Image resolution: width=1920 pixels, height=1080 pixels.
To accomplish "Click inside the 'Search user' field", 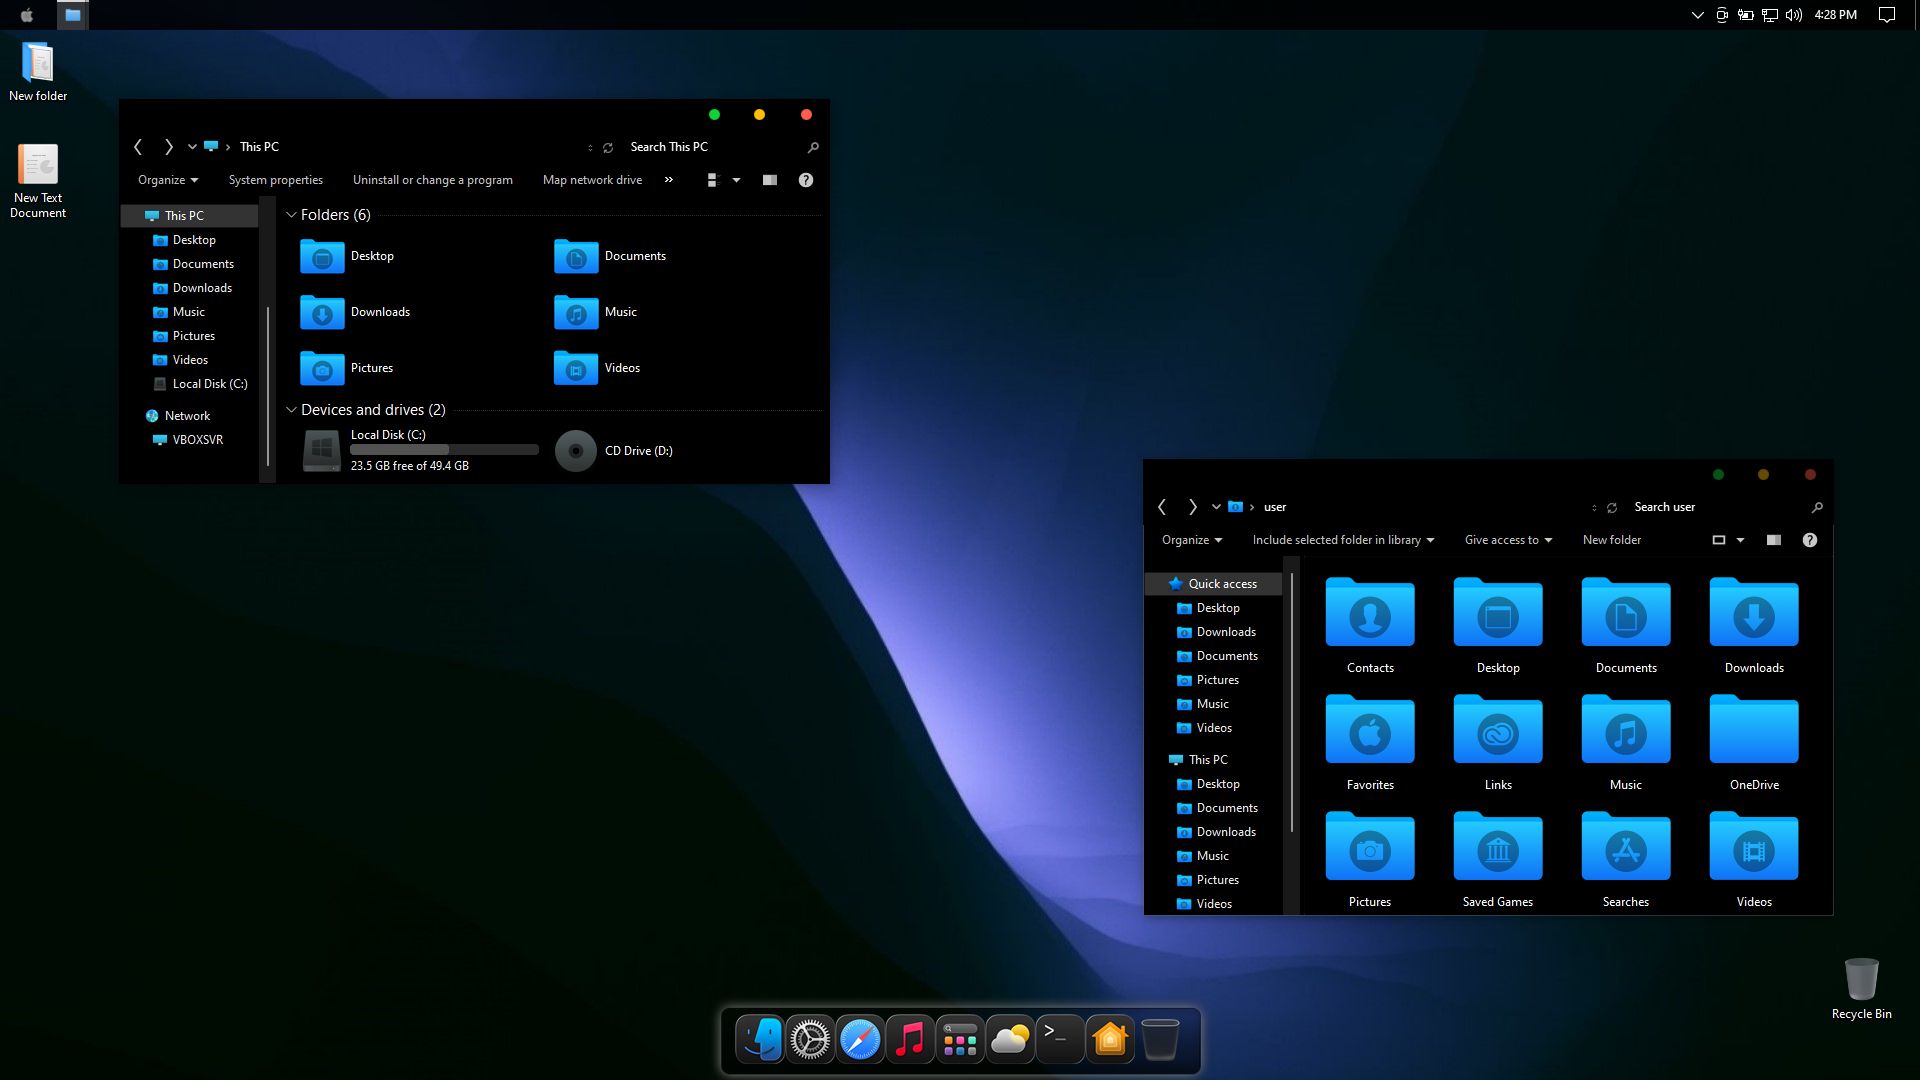I will pyautogui.click(x=1700, y=507).
